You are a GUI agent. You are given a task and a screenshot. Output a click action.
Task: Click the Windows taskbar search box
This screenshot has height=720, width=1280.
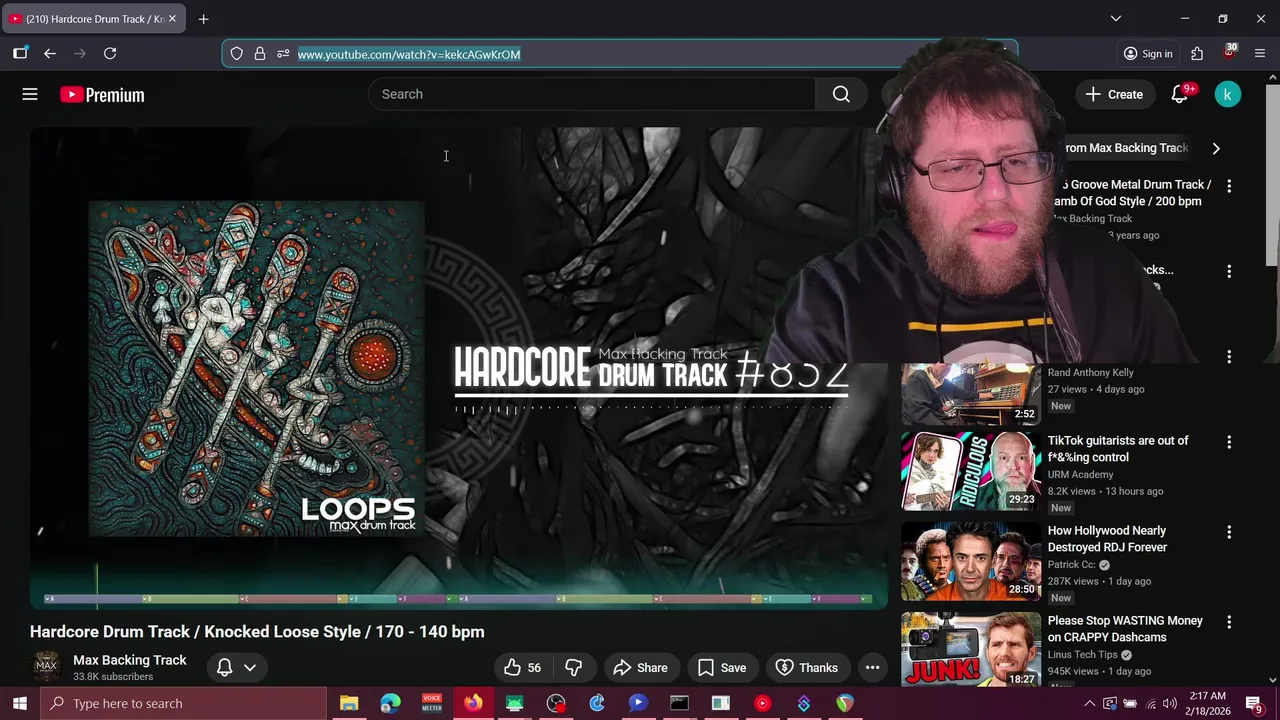[x=183, y=704]
